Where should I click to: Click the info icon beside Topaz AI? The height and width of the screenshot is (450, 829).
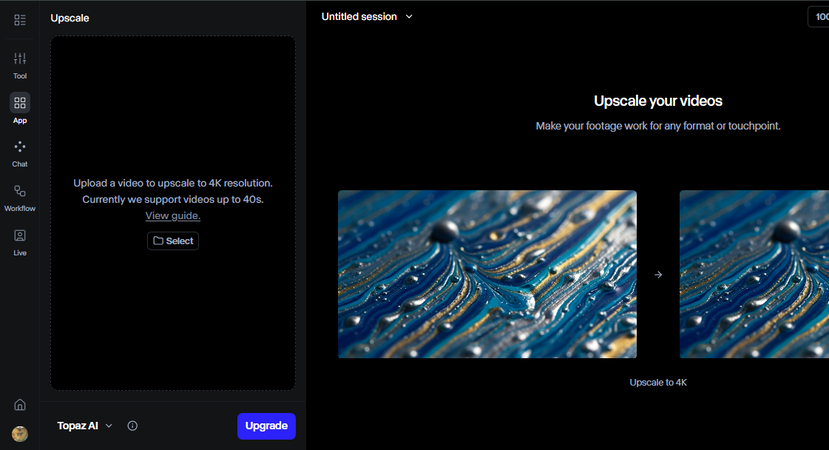pyautogui.click(x=132, y=426)
